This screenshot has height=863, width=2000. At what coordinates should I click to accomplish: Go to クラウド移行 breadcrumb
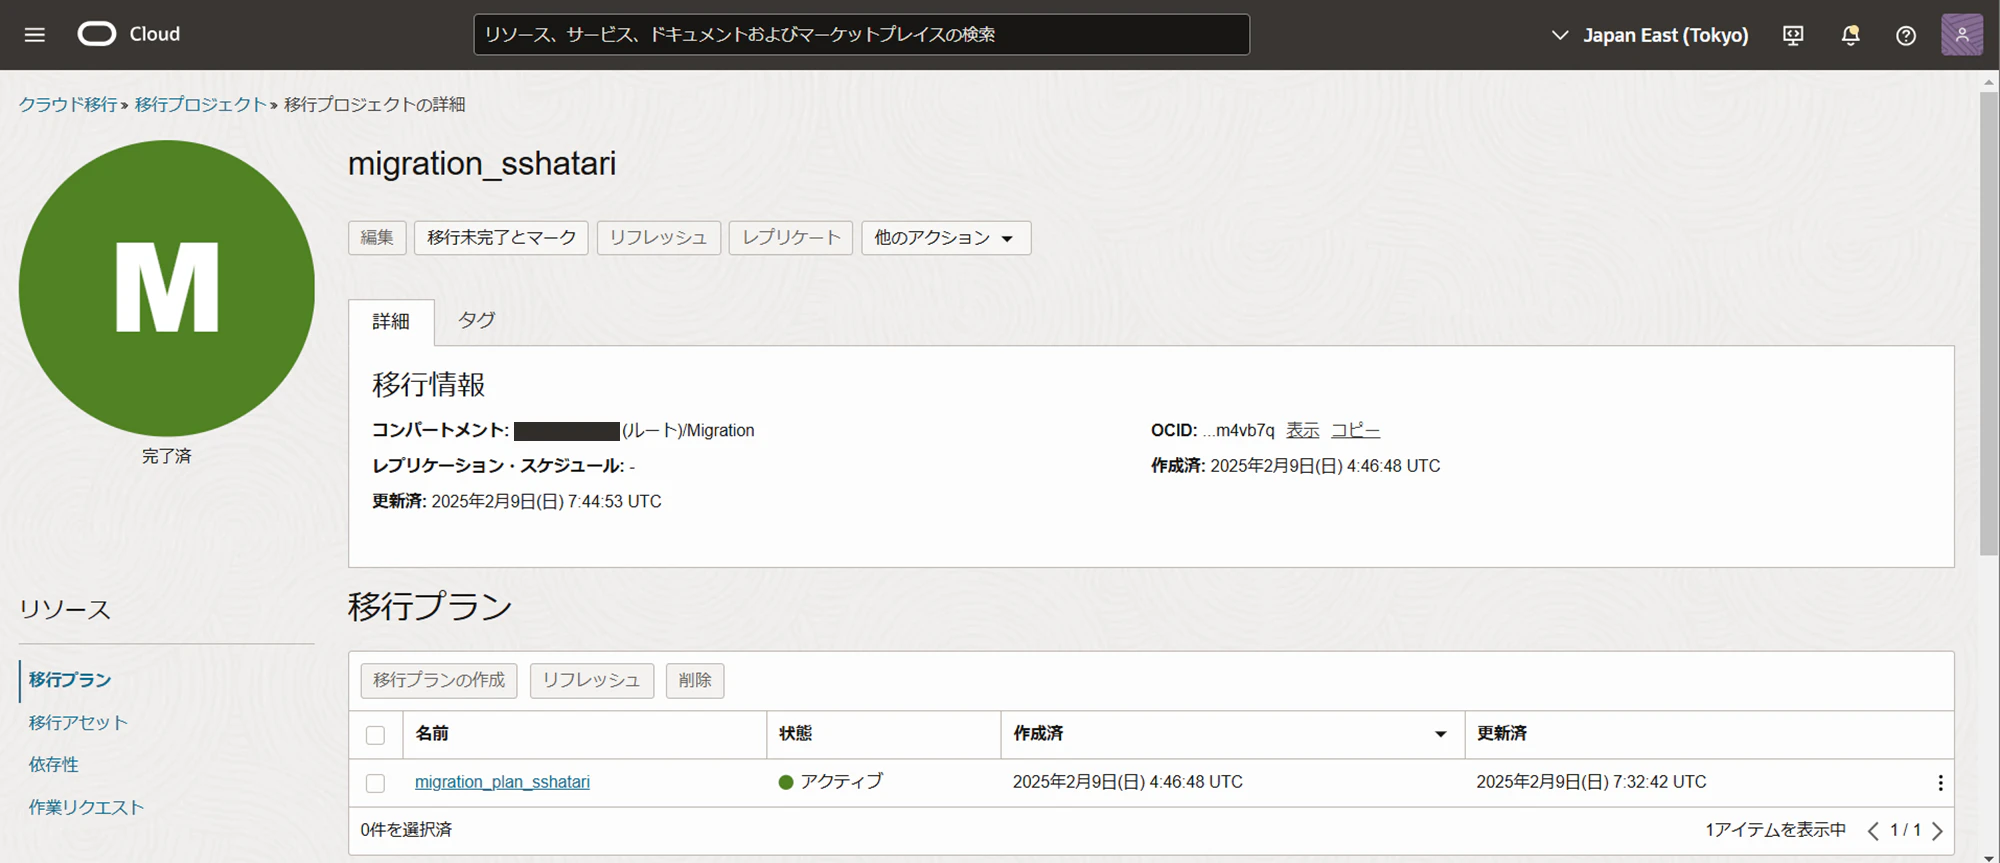click(x=68, y=104)
